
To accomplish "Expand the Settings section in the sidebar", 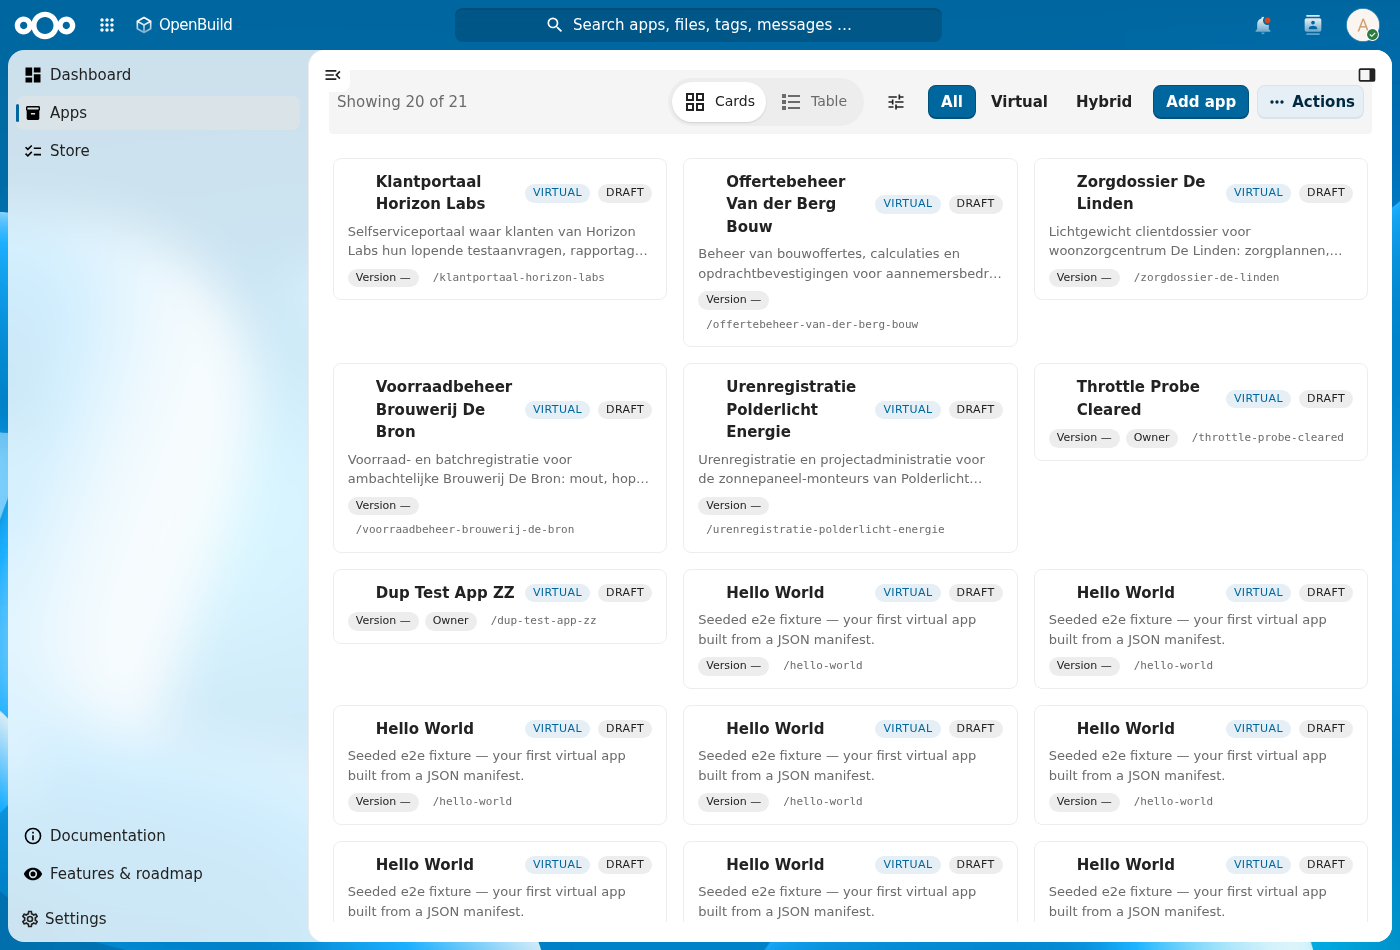I will point(64,918).
